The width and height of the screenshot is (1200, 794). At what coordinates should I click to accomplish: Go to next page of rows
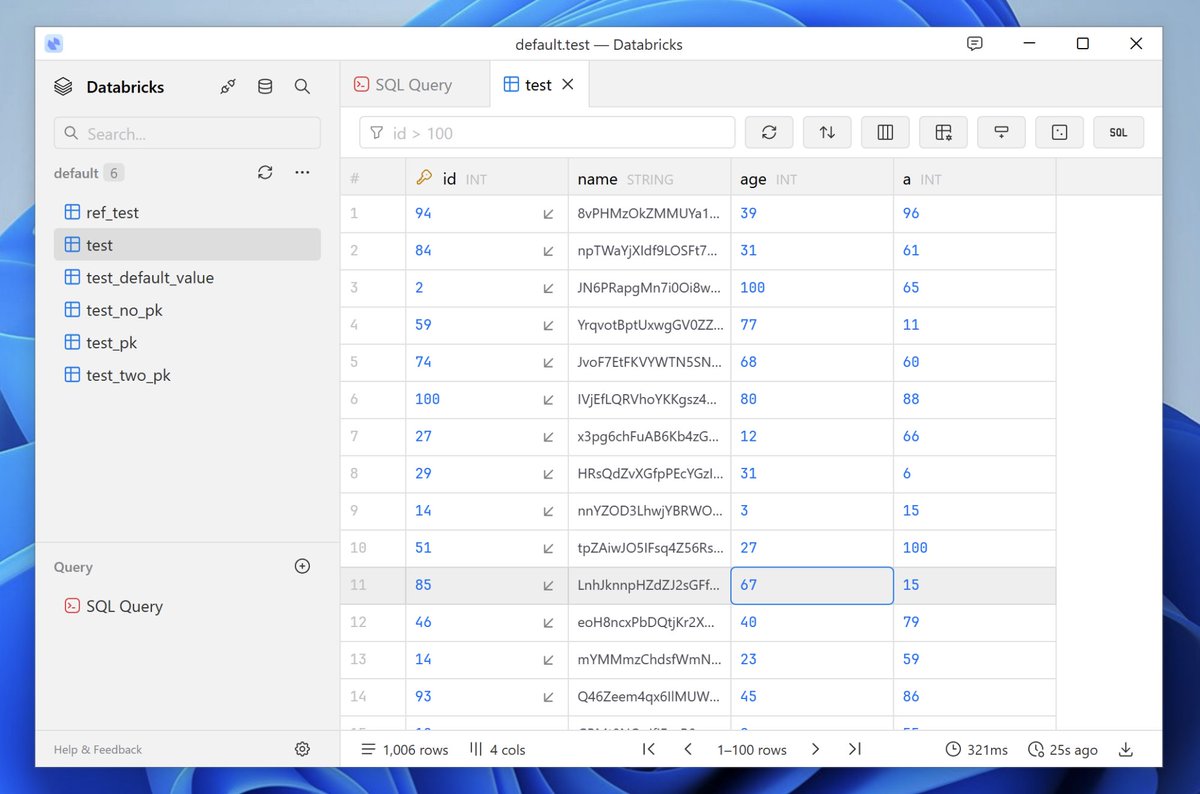(815, 749)
